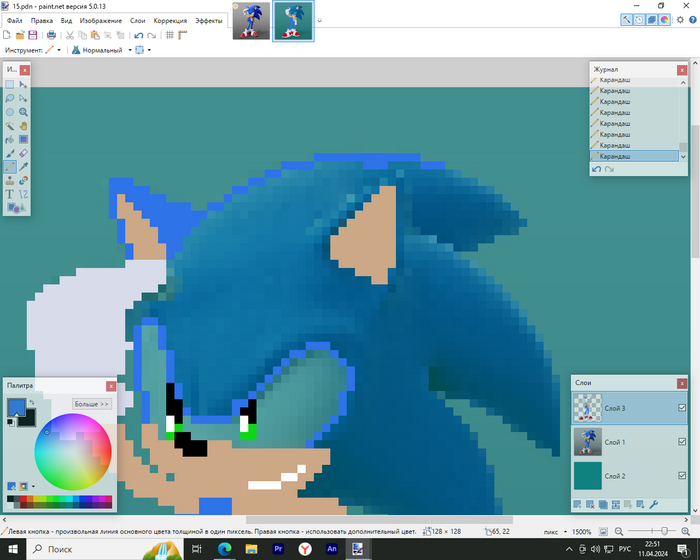
Task: Switch to the first Sonic image thumbnail
Action: [251, 21]
